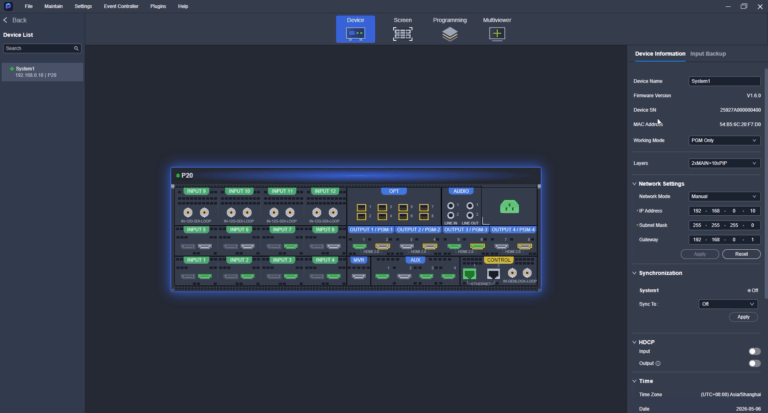Click the Time Zone value Asia/Shanghai

click(730, 395)
